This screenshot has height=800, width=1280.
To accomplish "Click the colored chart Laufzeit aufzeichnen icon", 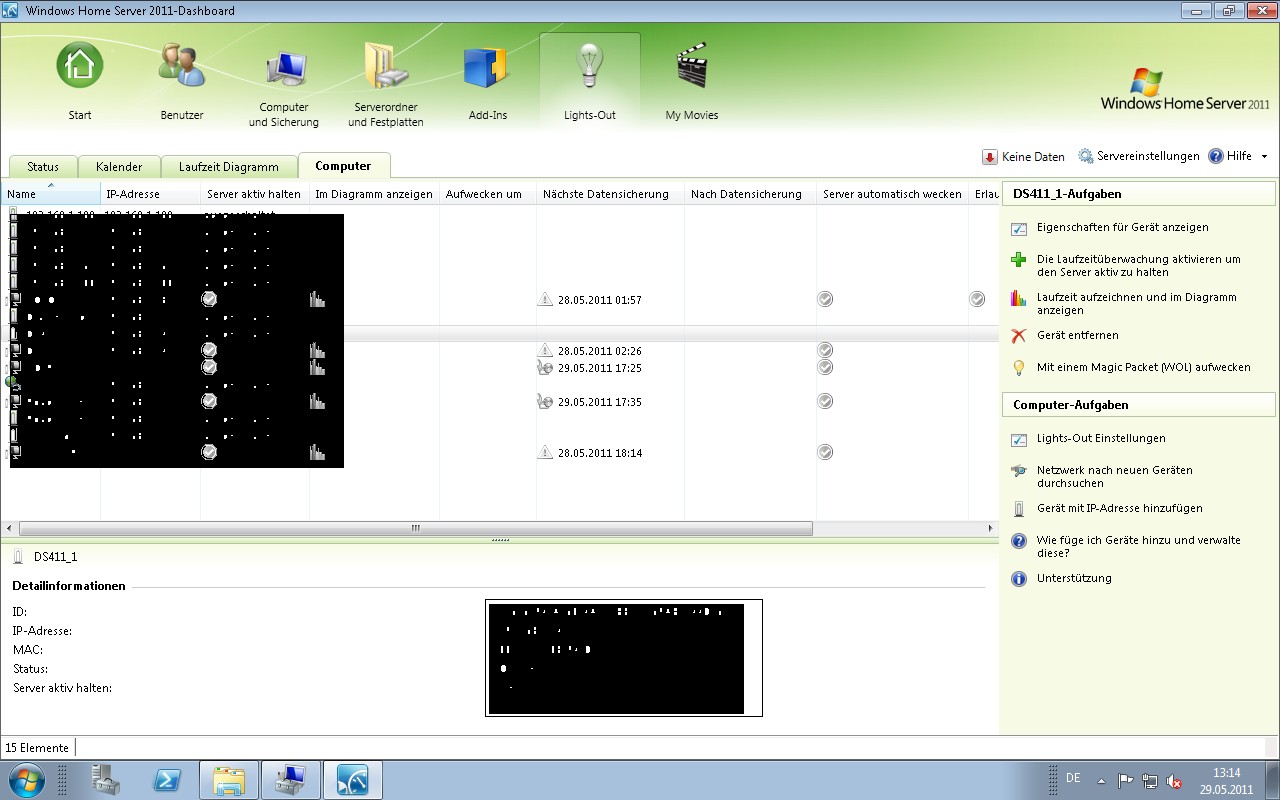I will click(x=1019, y=298).
